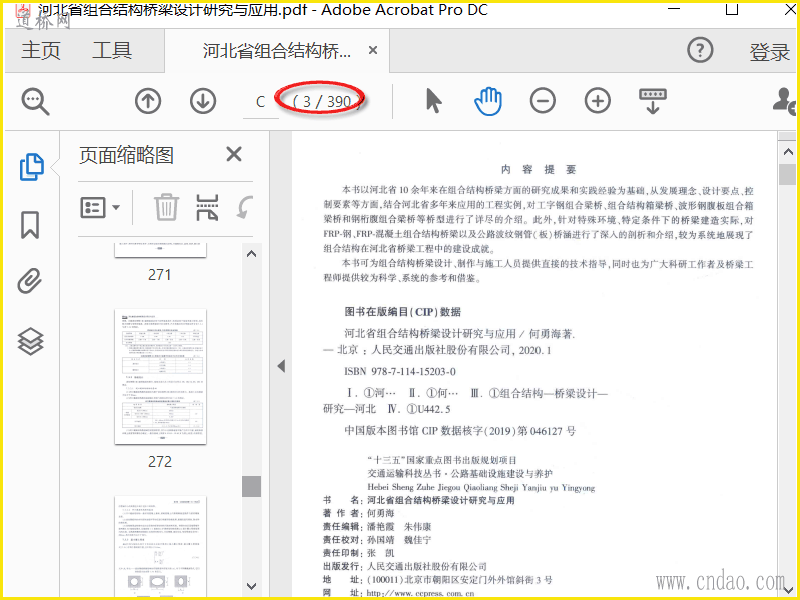800x600 pixels.
Task: Click thumbnail panel scroll down arrow
Action: [252, 586]
